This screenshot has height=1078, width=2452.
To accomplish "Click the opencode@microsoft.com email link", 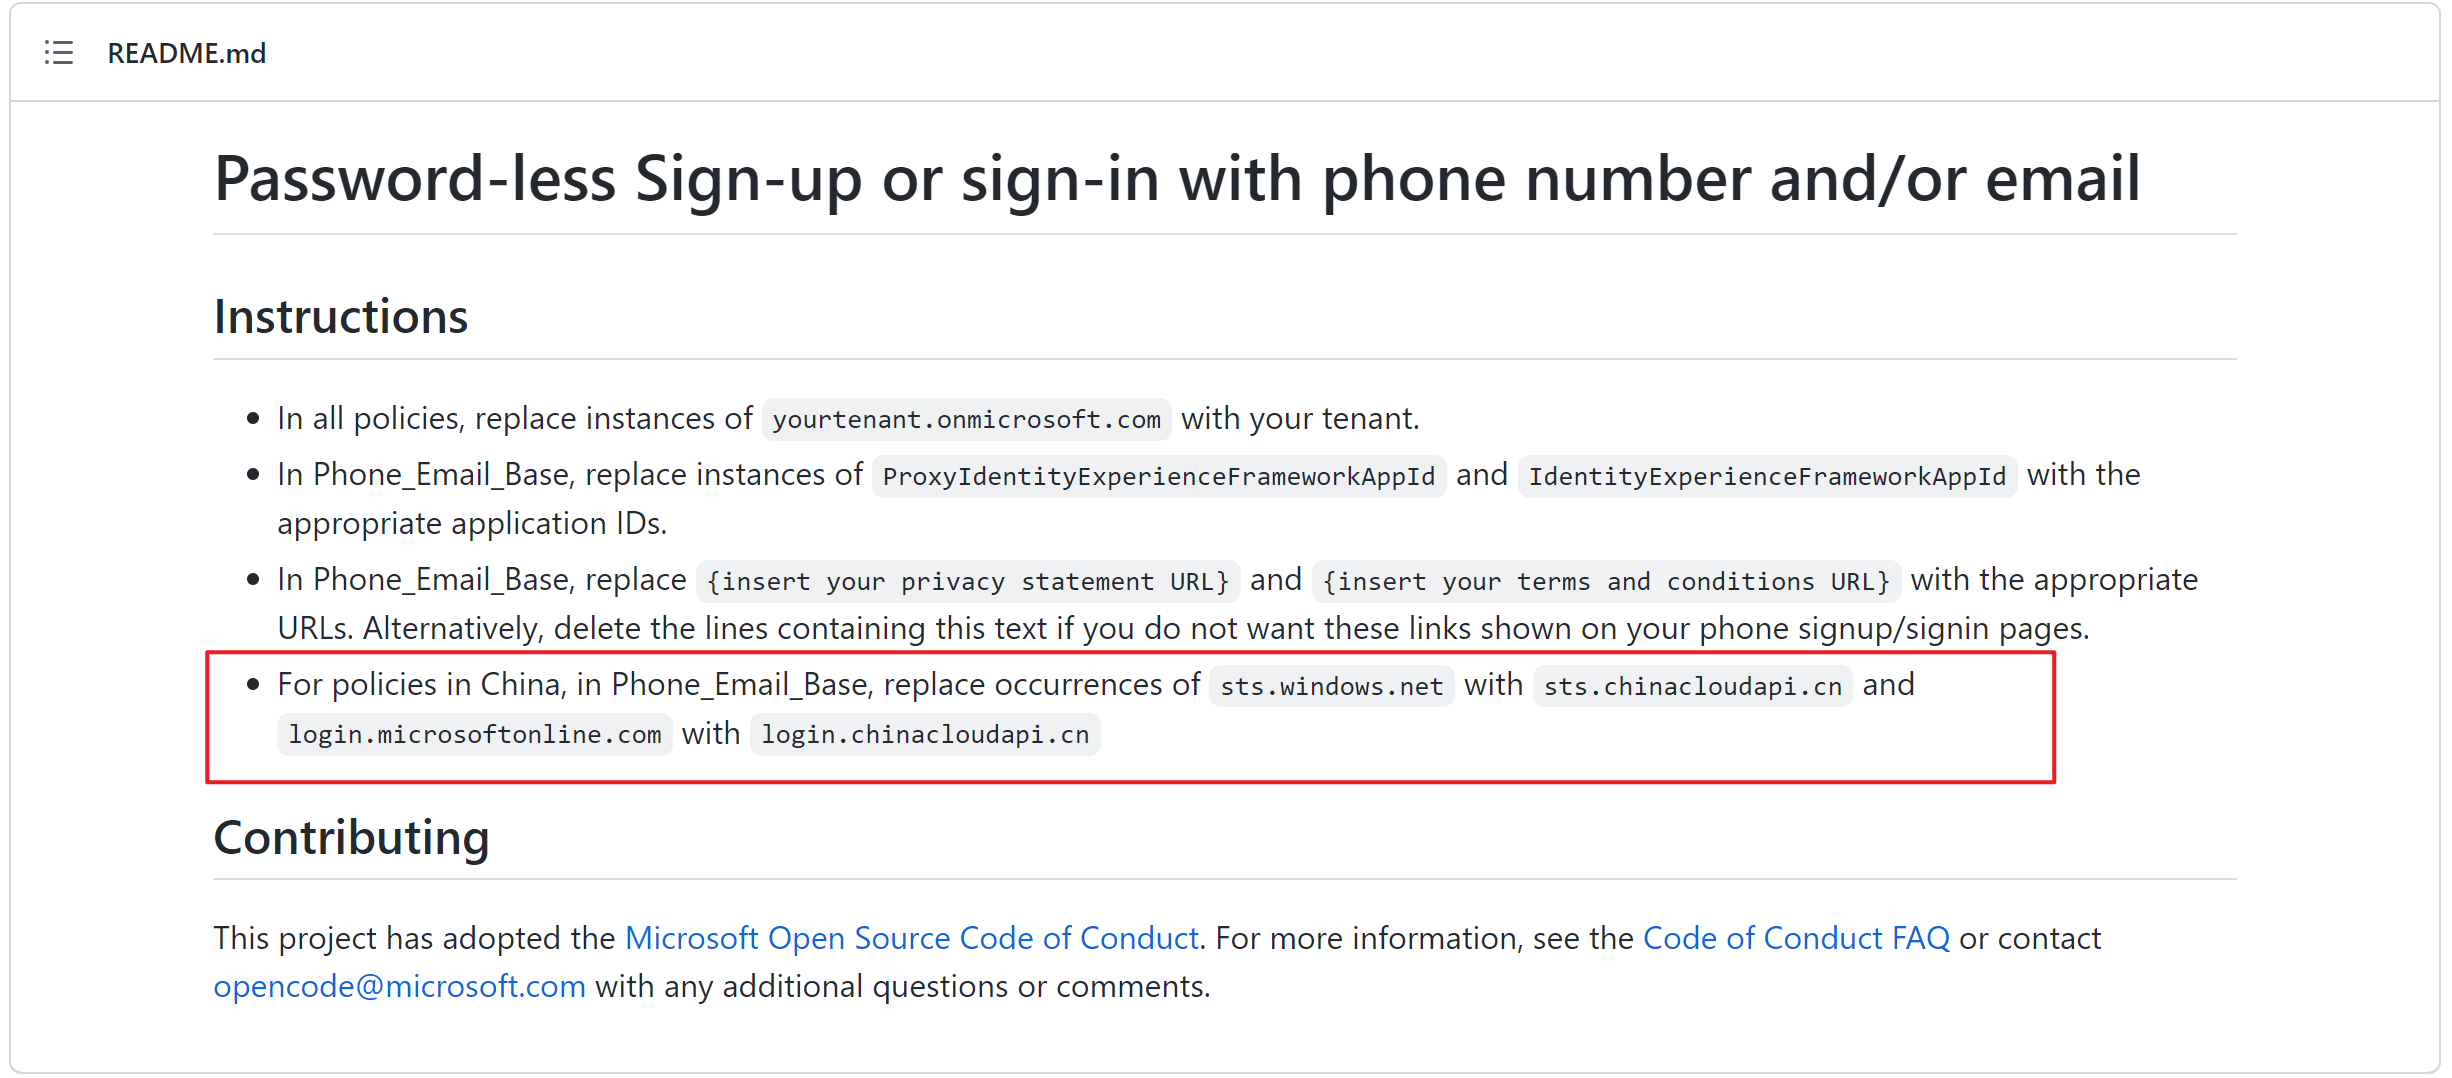I will (x=399, y=986).
